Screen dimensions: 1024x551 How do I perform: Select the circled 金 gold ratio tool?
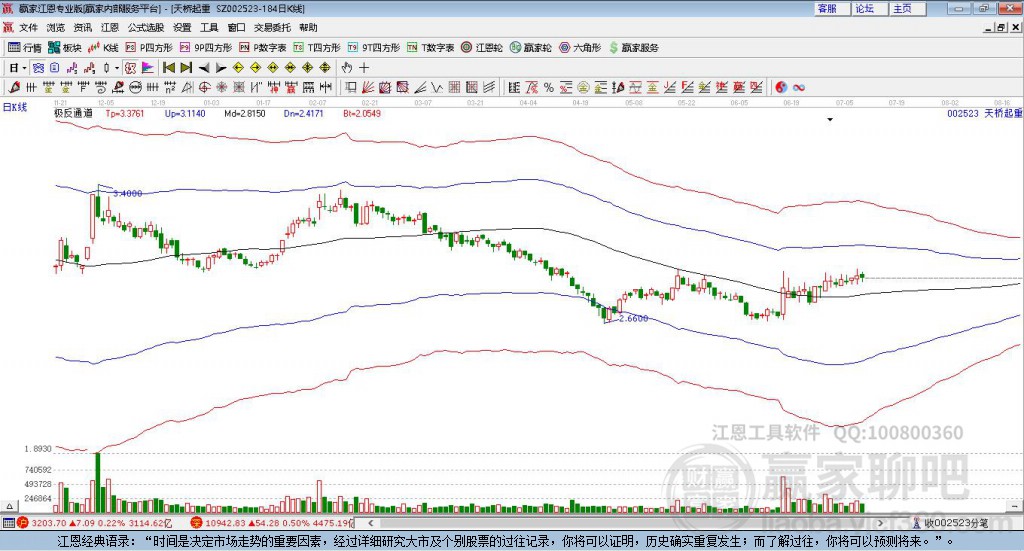[x=583, y=87]
